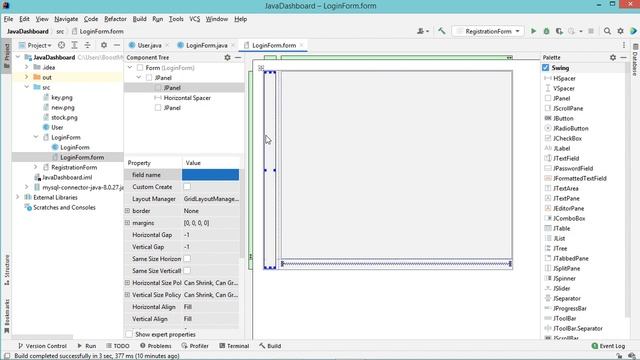Expand External Libraries node
The height and width of the screenshot is (360, 640).
[x=18, y=197]
